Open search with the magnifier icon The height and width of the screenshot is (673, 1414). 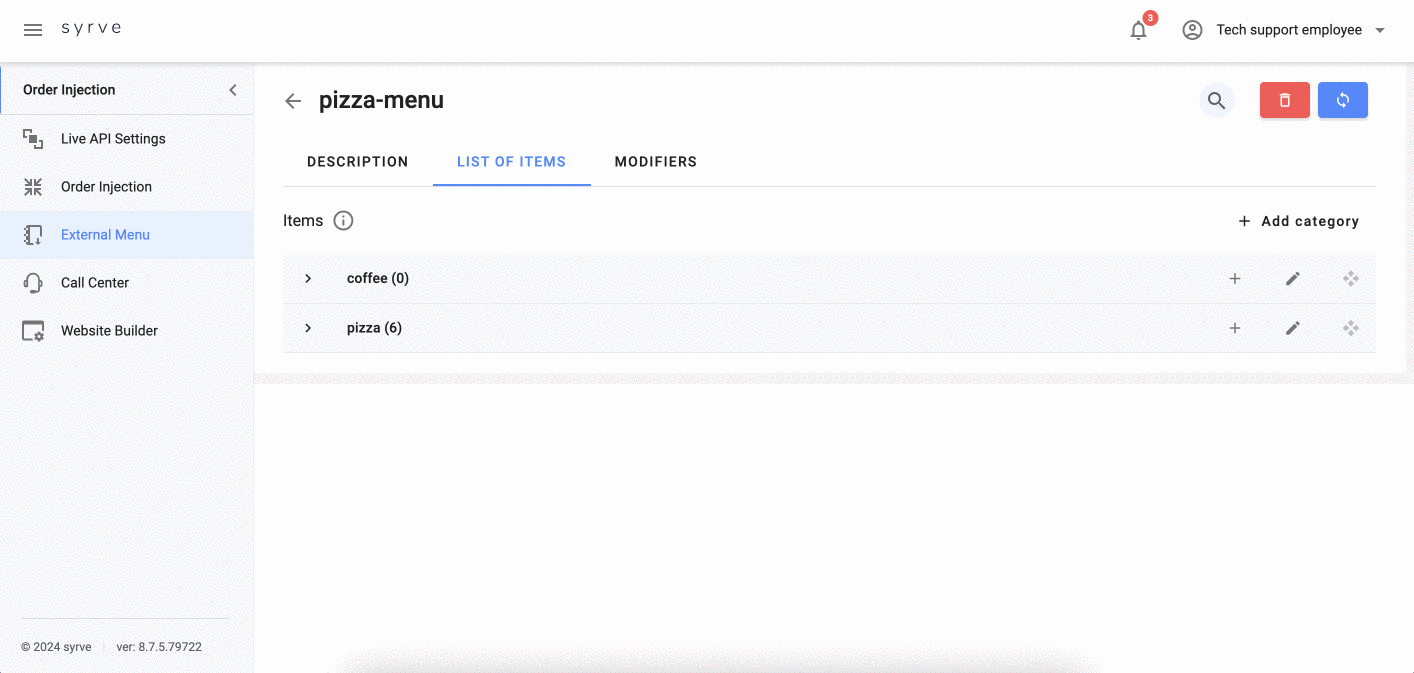tap(1216, 100)
